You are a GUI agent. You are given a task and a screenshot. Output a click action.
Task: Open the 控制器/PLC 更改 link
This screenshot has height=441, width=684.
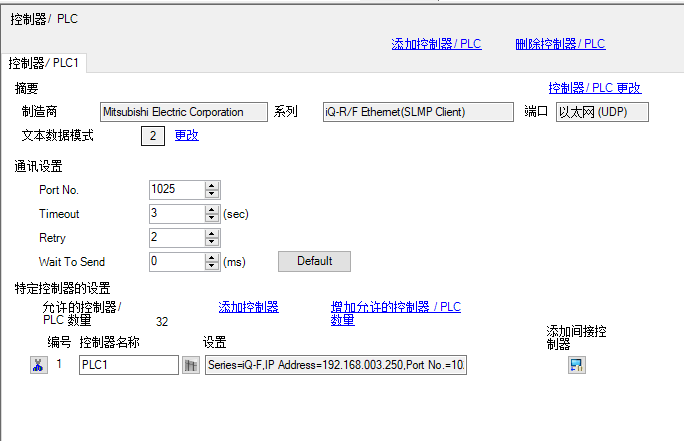594,88
